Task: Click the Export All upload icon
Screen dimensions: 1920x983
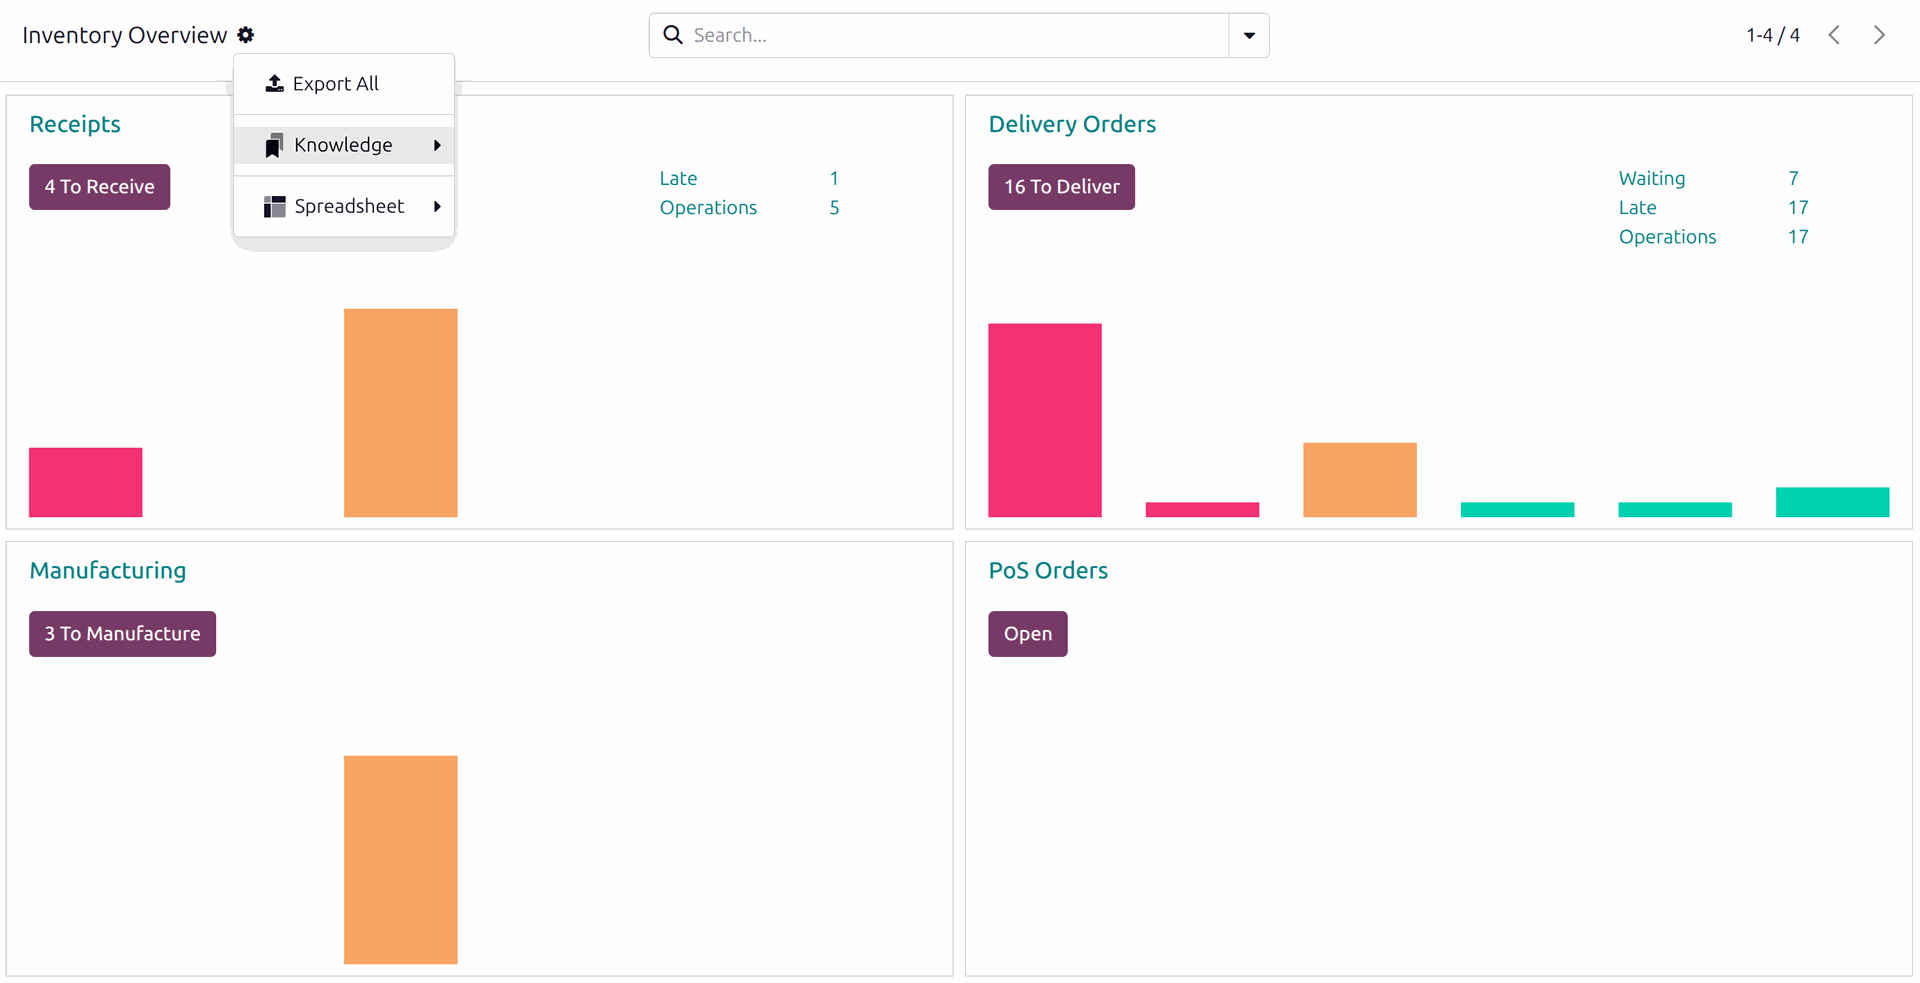Action: point(274,84)
